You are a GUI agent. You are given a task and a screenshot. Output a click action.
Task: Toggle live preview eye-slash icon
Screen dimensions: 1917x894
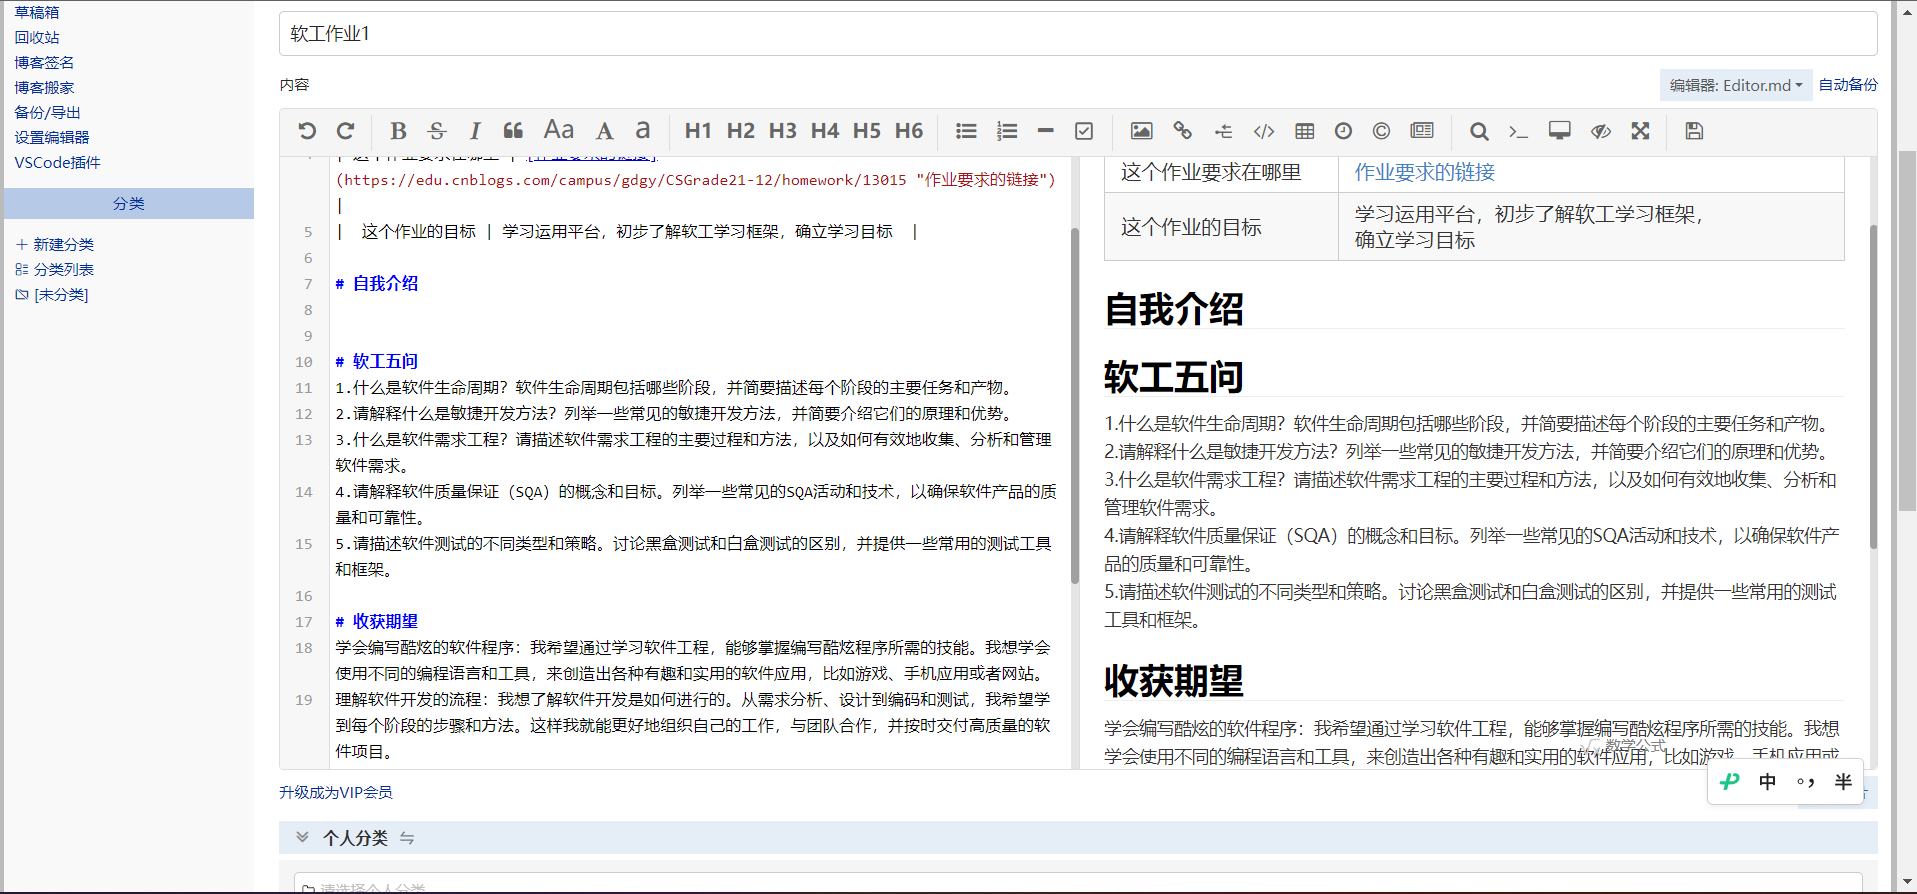tap(1601, 131)
